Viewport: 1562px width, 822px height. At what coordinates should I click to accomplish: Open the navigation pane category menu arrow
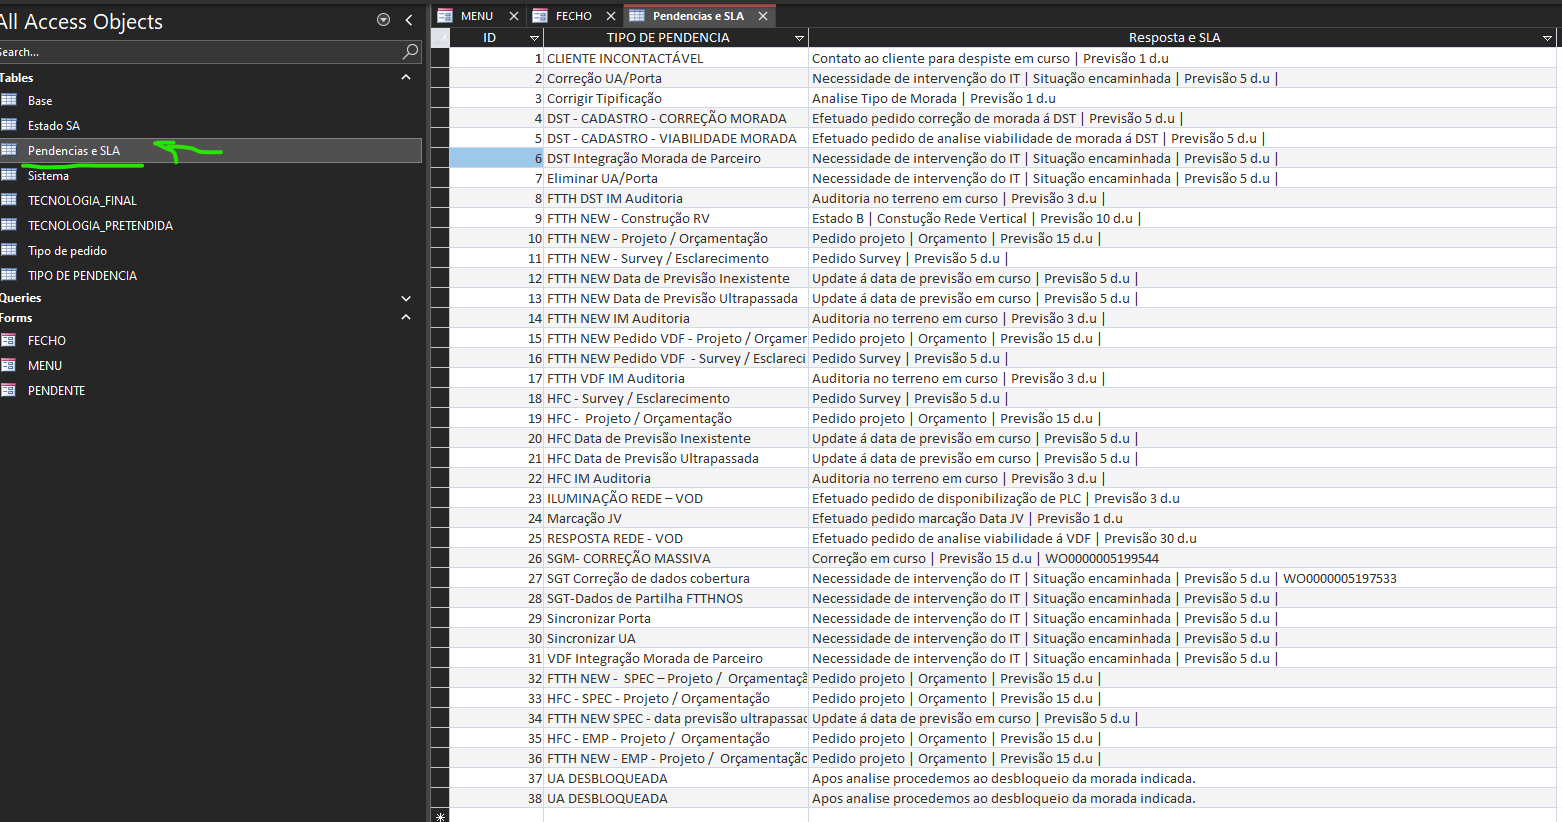[x=383, y=20]
